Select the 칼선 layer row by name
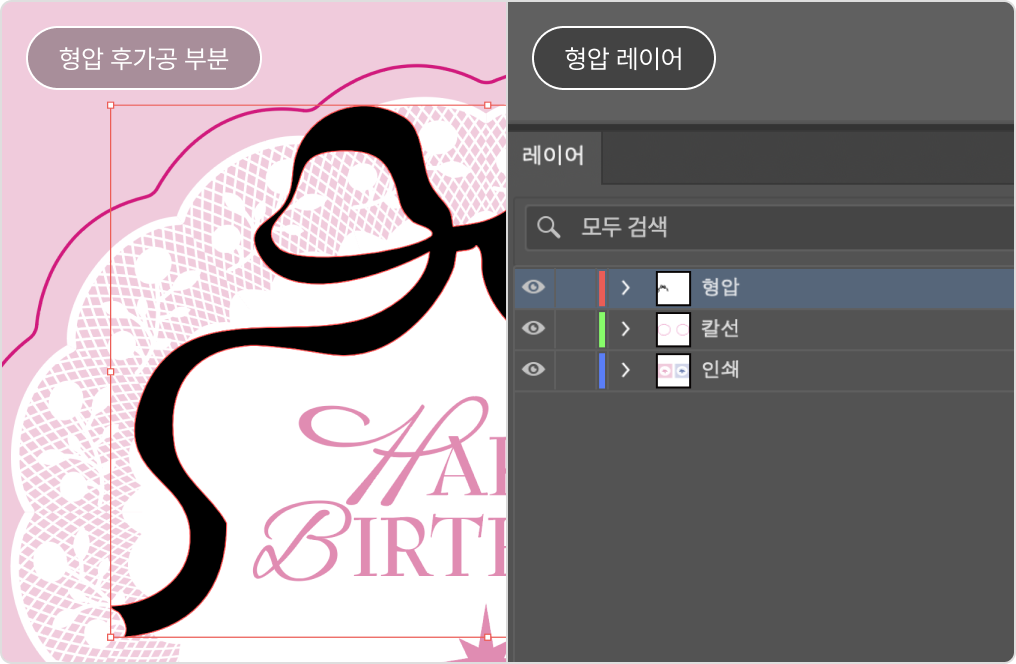 (x=720, y=329)
